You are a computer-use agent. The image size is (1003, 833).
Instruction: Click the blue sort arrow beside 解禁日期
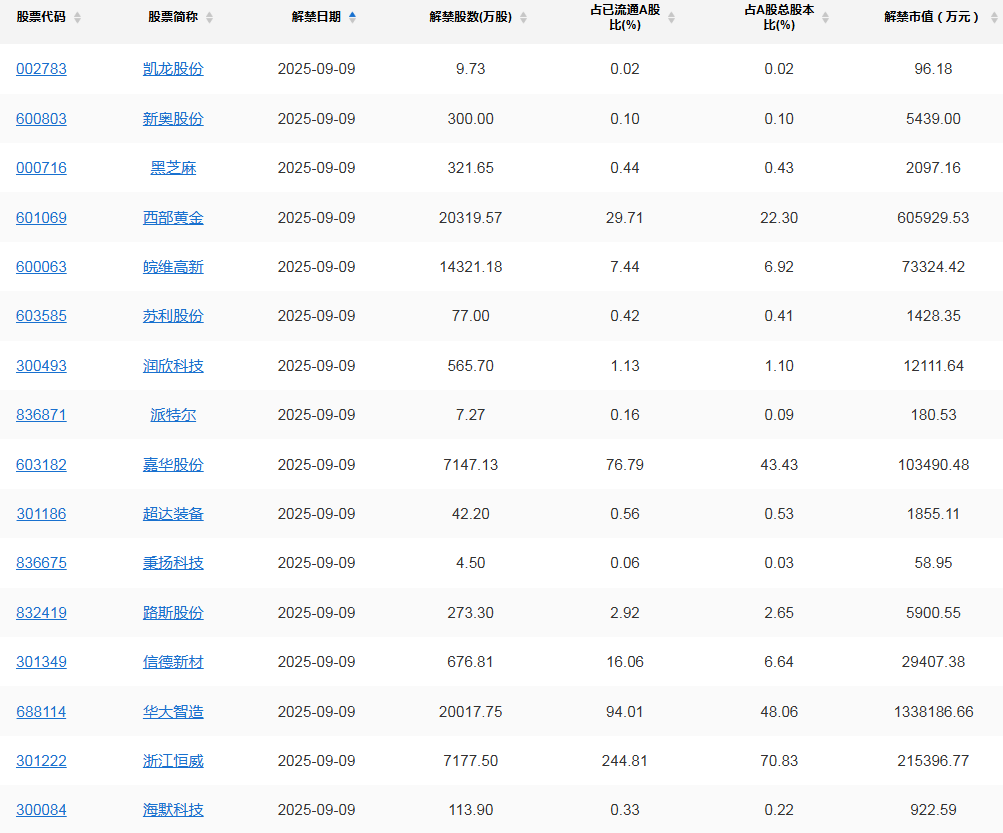point(352,17)
